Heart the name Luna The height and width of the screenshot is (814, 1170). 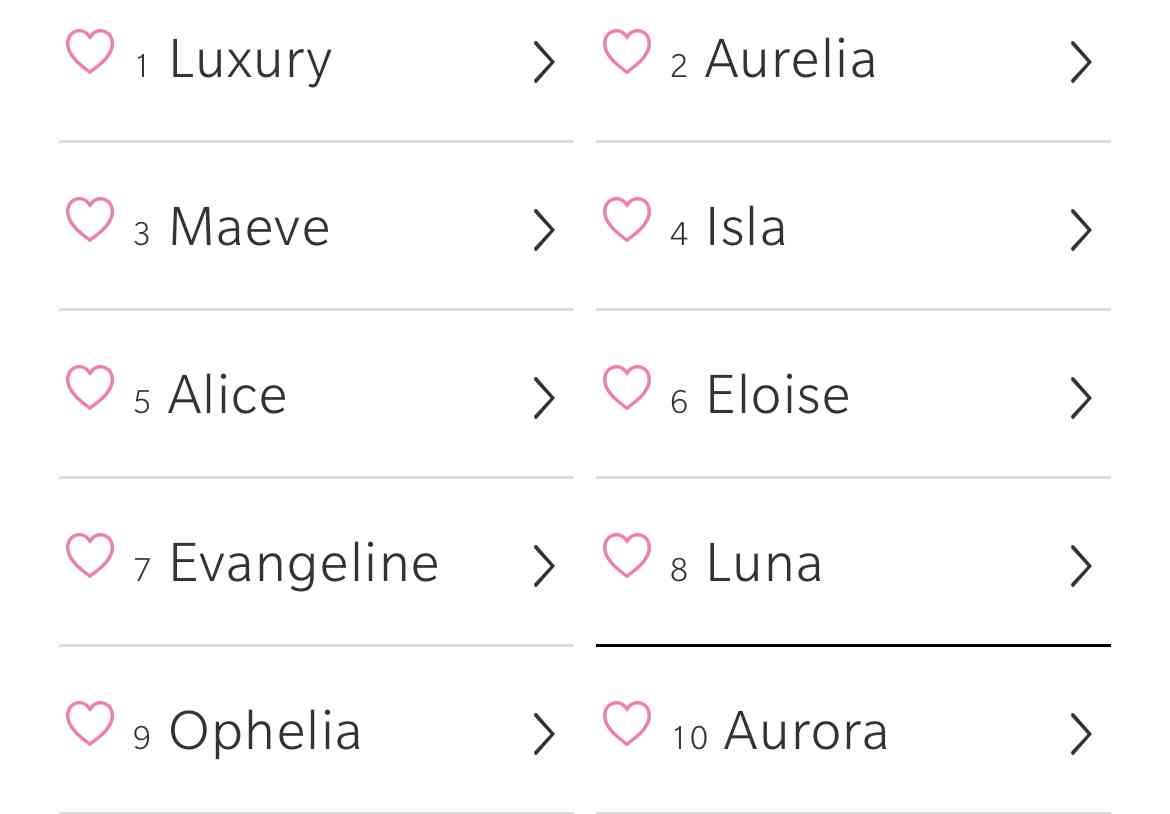(x=627, y=554)
